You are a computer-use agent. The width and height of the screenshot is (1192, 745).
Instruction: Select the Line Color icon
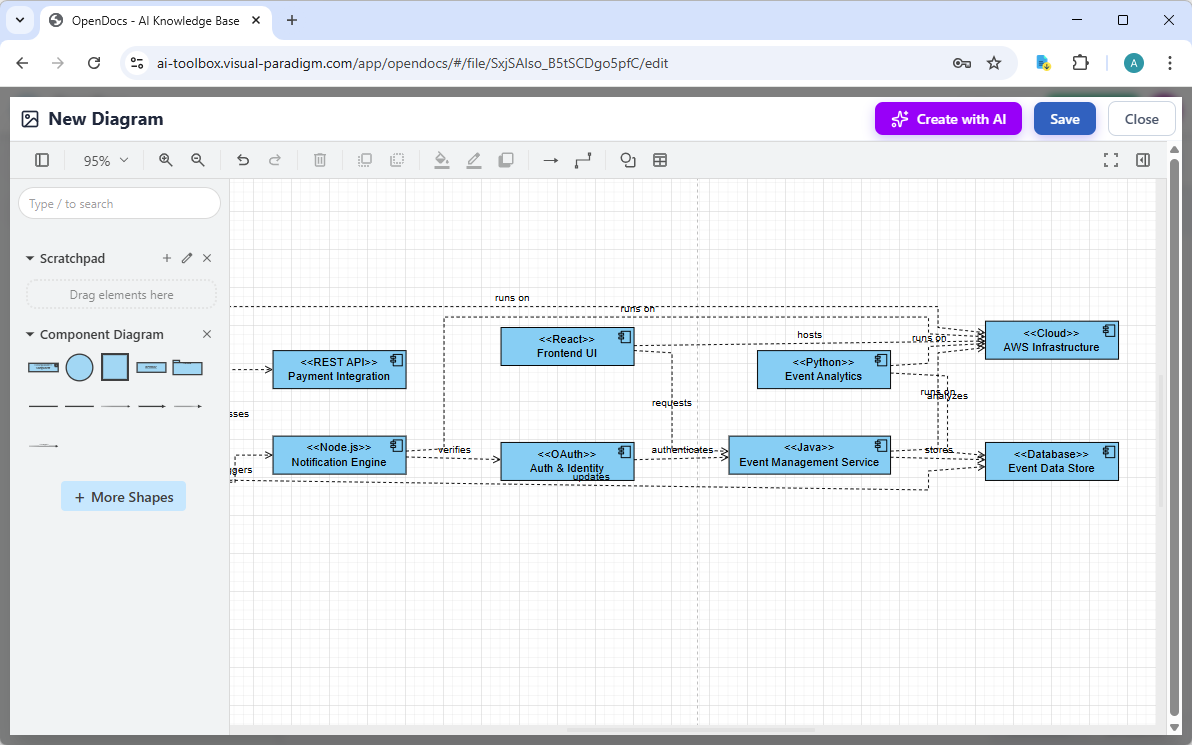pyautogui.click(x=473, y=160)
